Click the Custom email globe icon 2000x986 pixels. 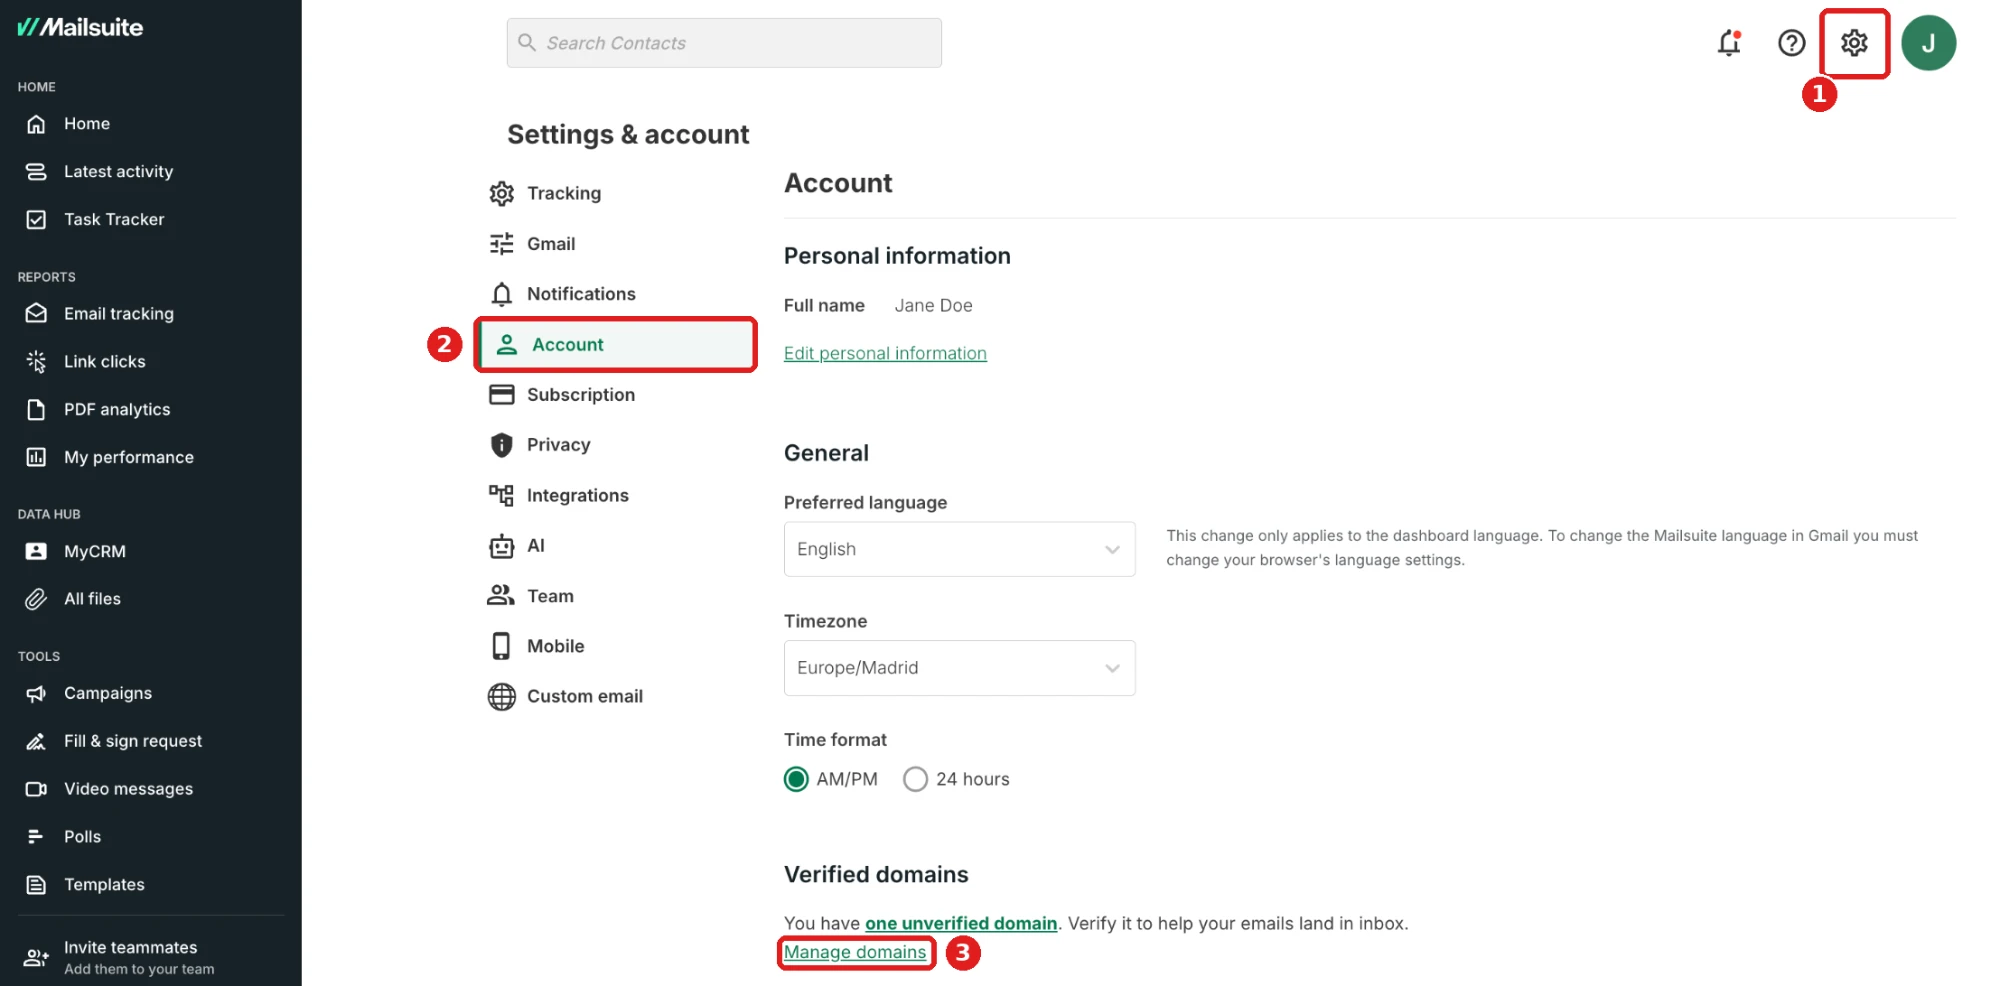(x=501, y=697)
